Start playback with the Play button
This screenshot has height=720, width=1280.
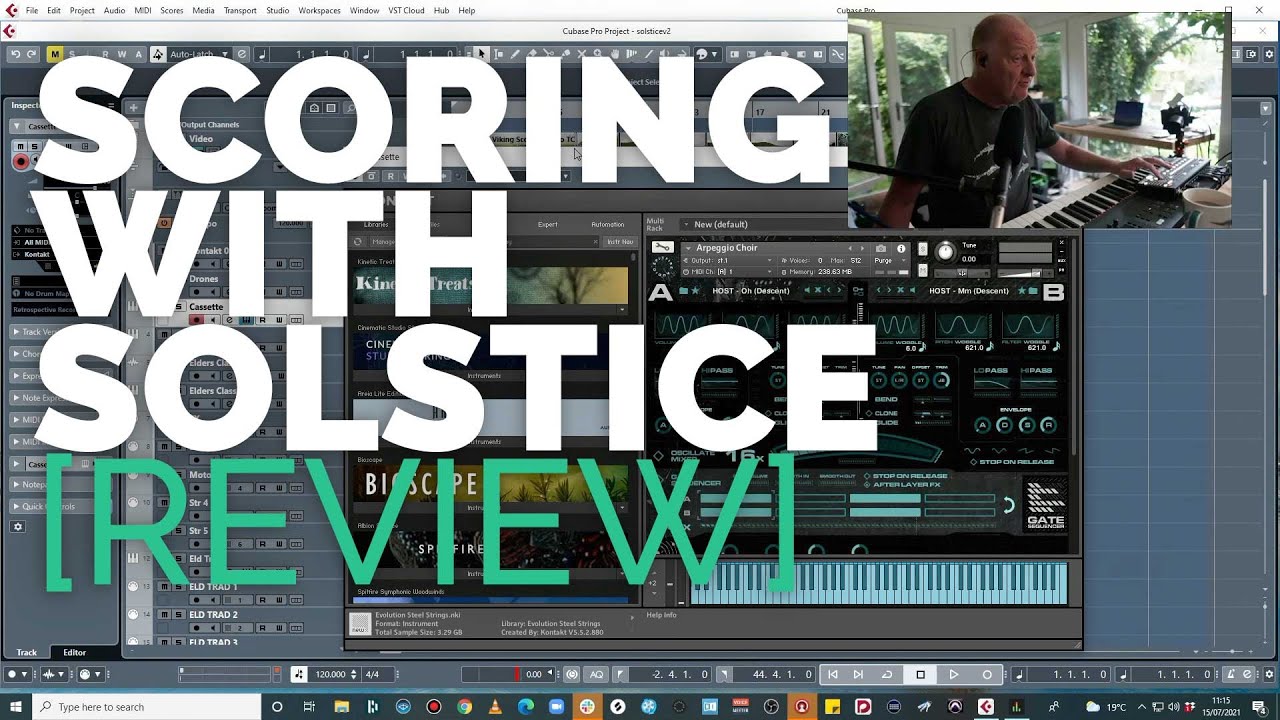953,674
